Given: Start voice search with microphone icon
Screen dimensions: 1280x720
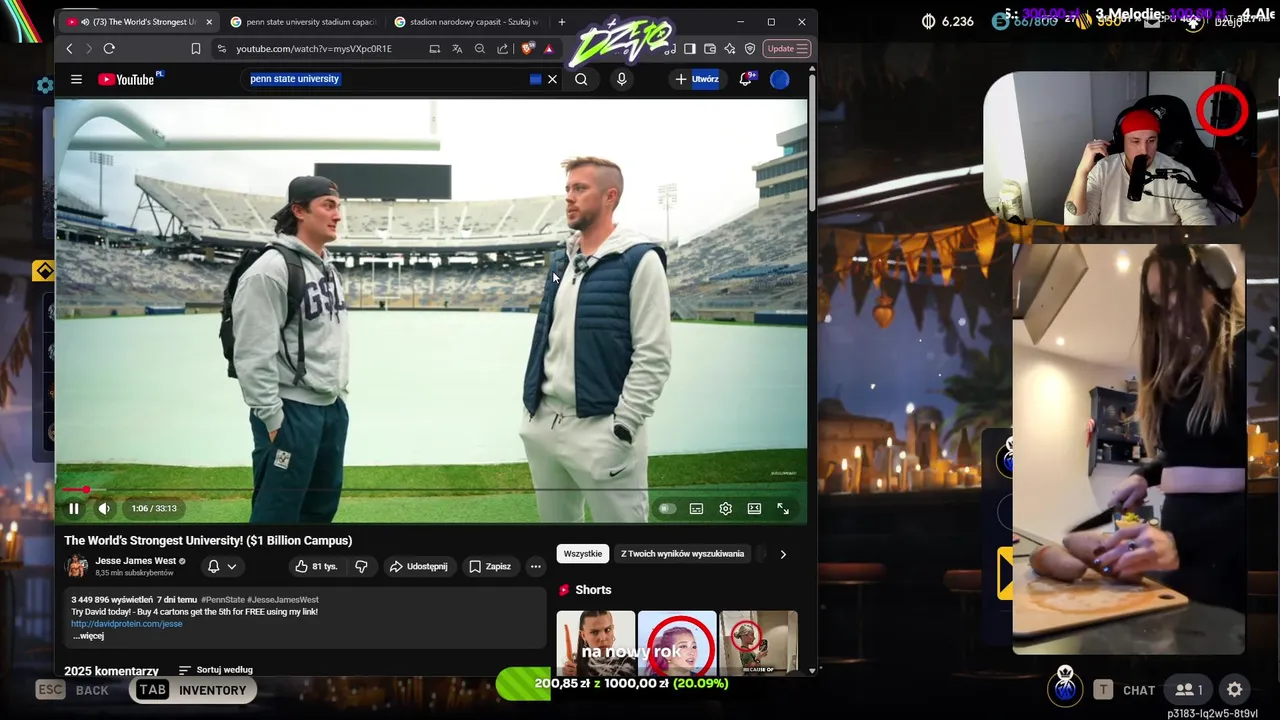Looking at the screenshot, I should coord(622,79).
